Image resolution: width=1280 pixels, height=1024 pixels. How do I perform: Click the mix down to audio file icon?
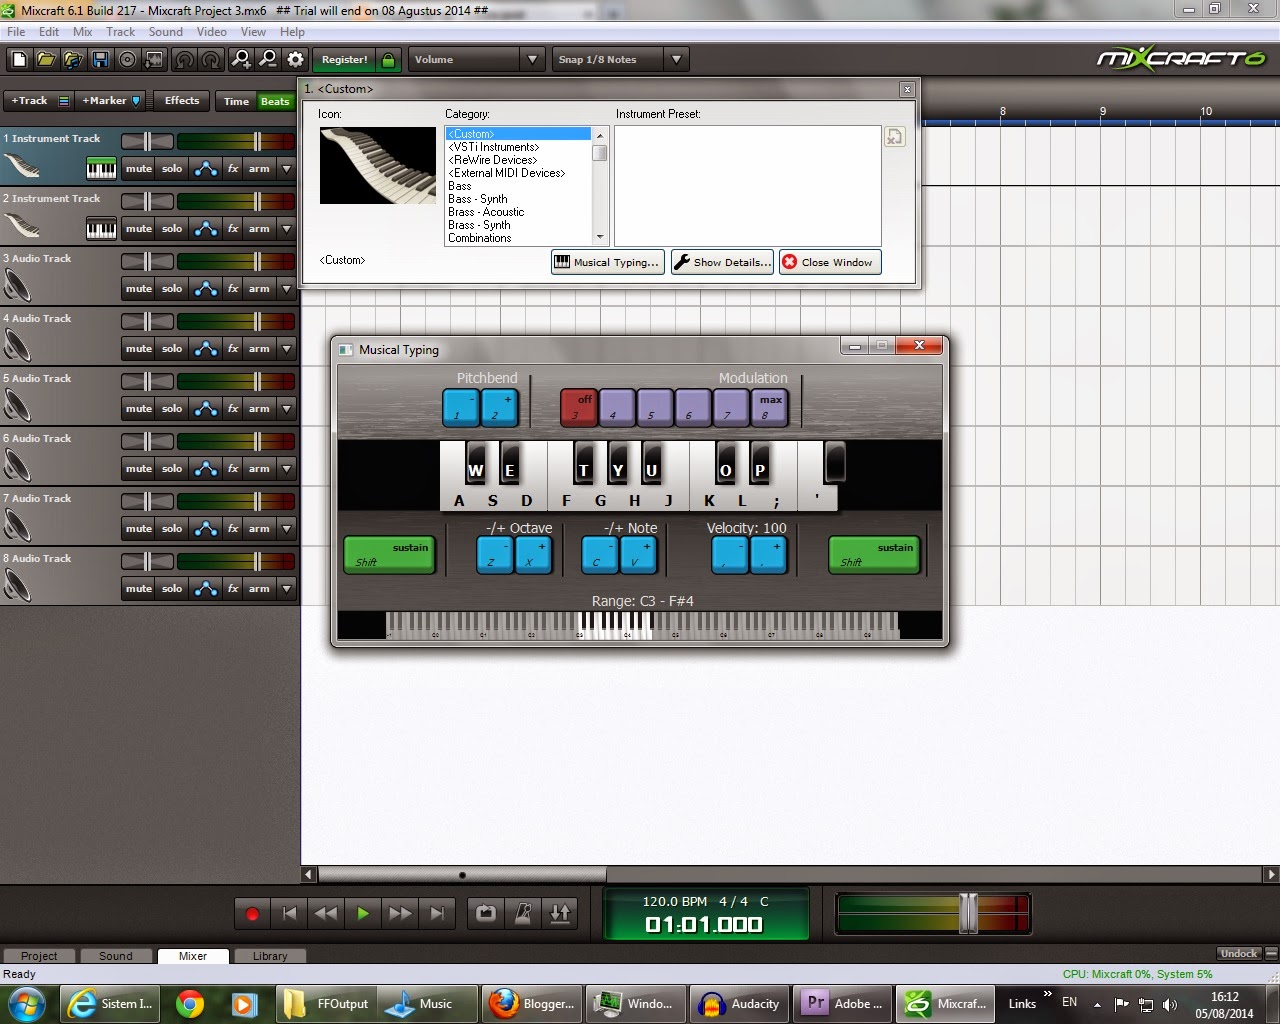coord(154,60)
